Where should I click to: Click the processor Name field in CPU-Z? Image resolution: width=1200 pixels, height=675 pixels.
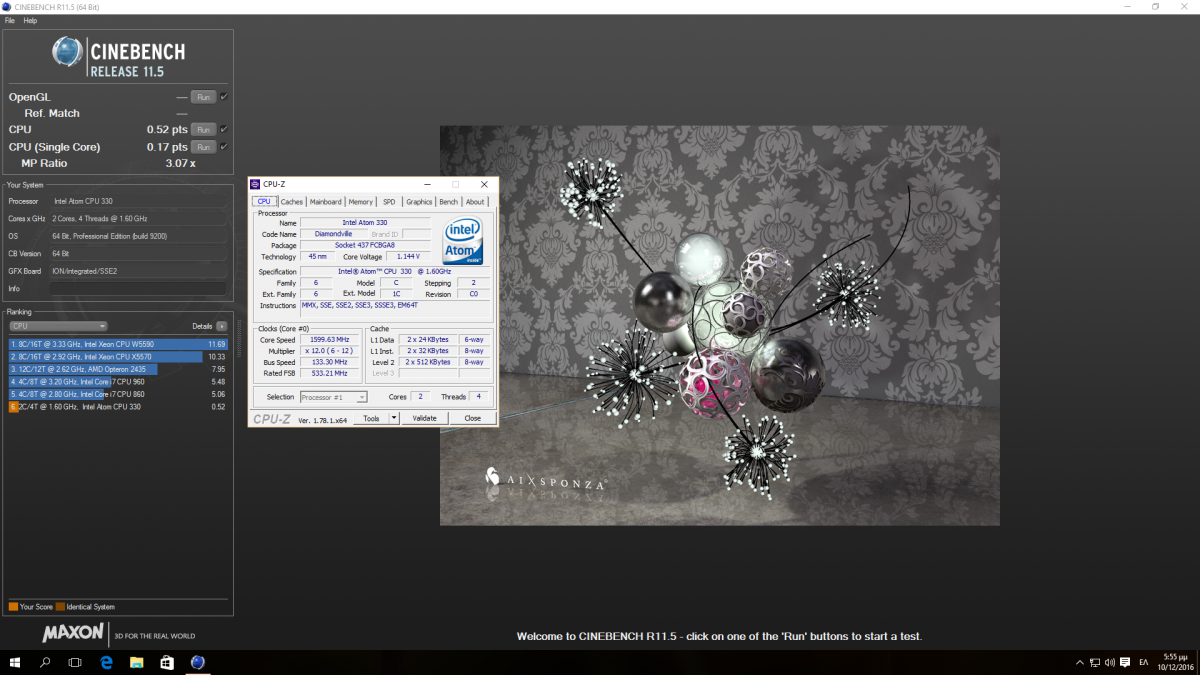pos(365,223)
